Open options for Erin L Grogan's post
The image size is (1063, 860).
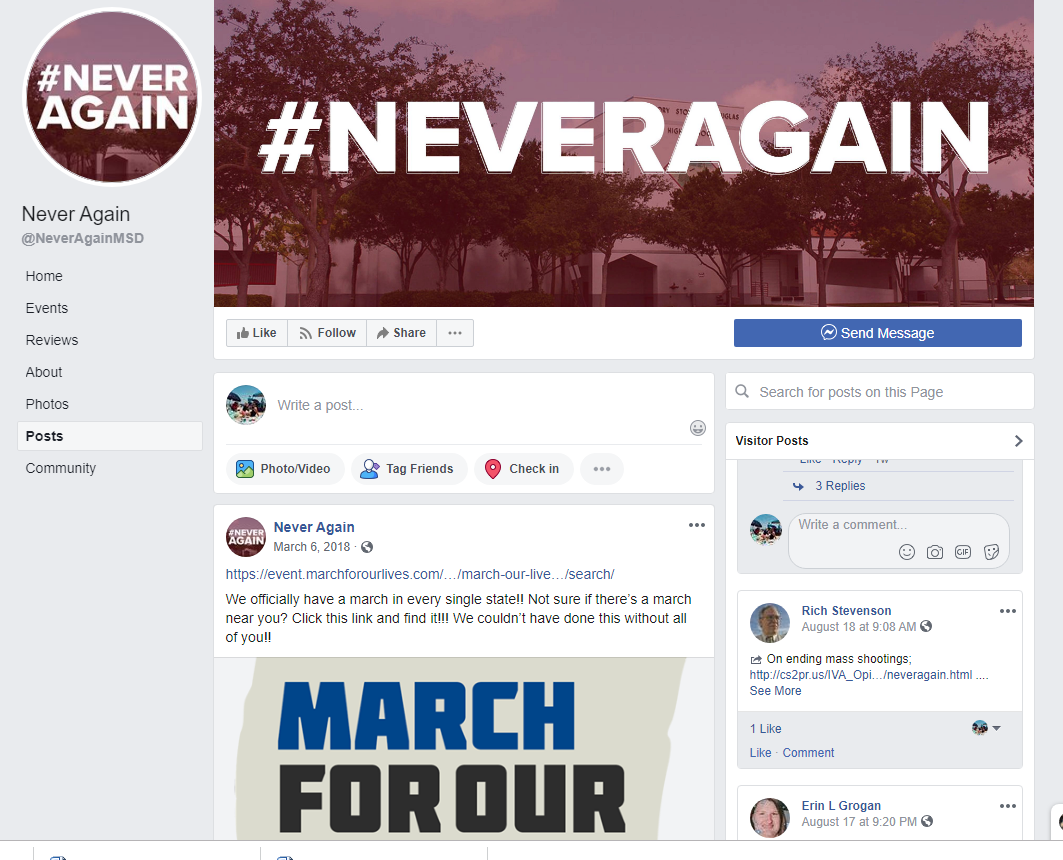click(x=1007, y=806)
